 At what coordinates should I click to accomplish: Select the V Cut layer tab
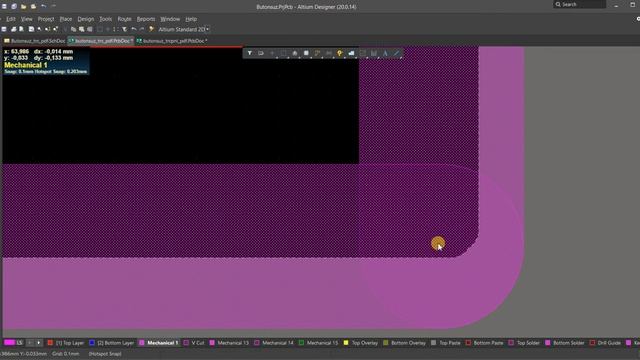coord(194,343)
